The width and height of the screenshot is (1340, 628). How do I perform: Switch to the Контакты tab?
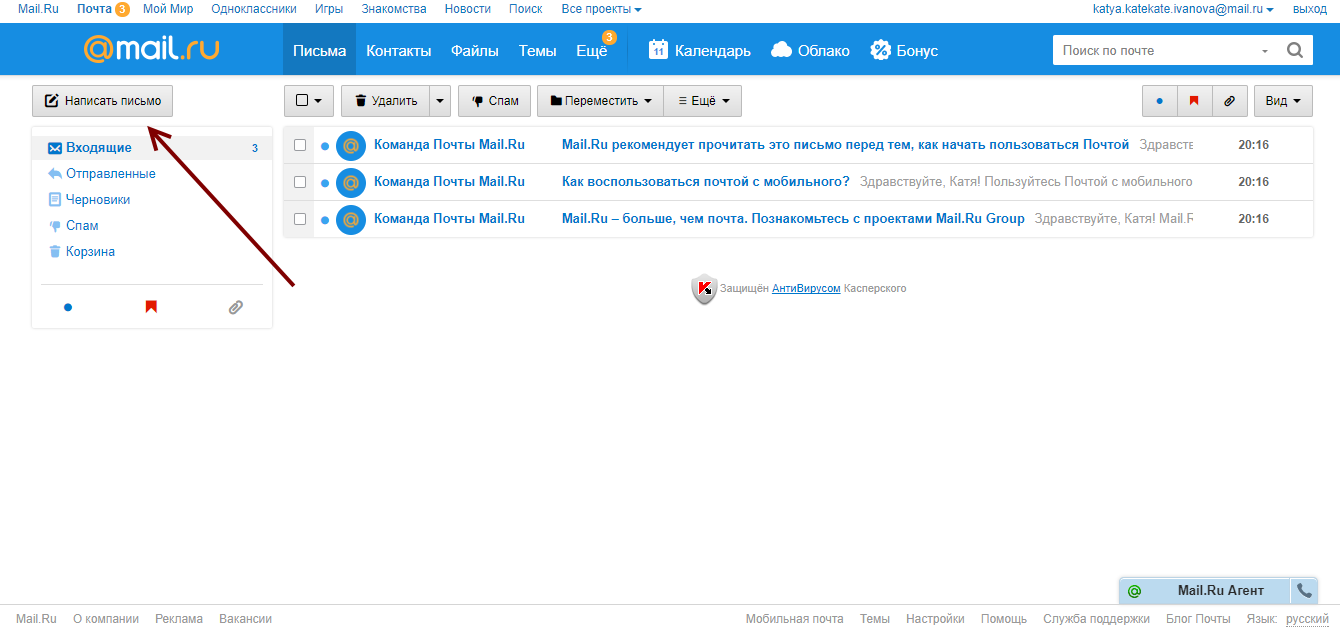pos(399,50)
